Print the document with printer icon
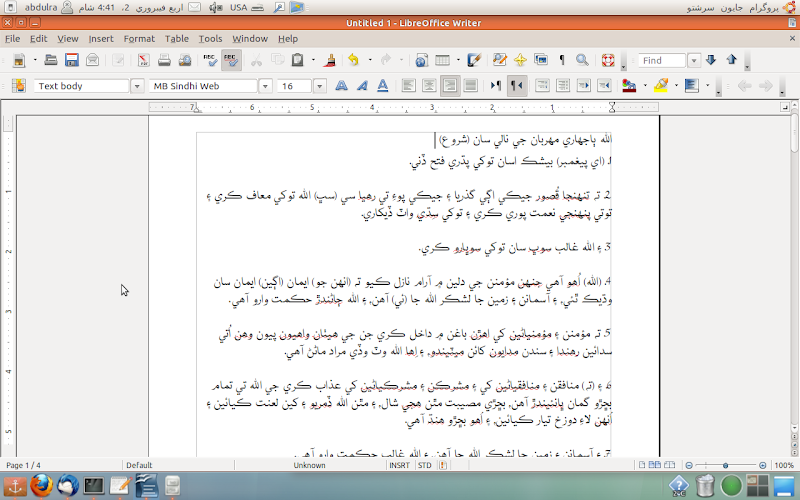The image size is (800, 500). 164,60
